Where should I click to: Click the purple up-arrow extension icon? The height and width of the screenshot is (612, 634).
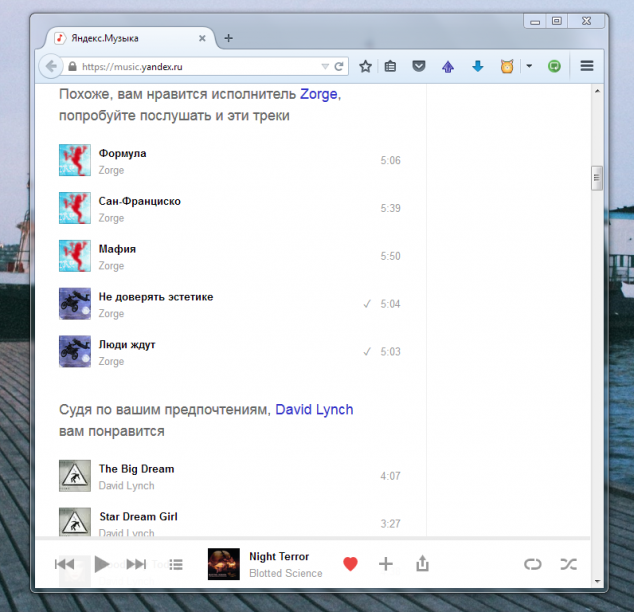(448, 66)
